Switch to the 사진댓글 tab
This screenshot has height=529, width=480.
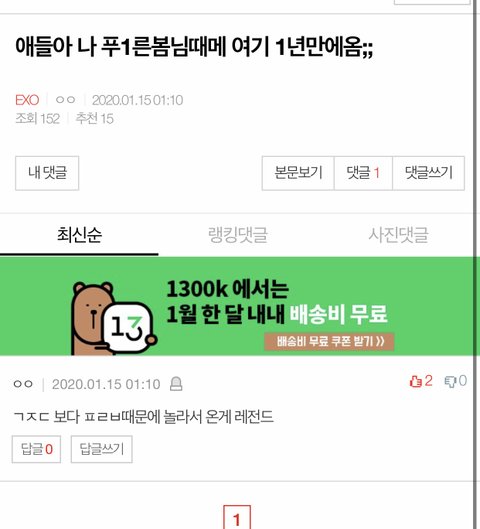(398, 235)
